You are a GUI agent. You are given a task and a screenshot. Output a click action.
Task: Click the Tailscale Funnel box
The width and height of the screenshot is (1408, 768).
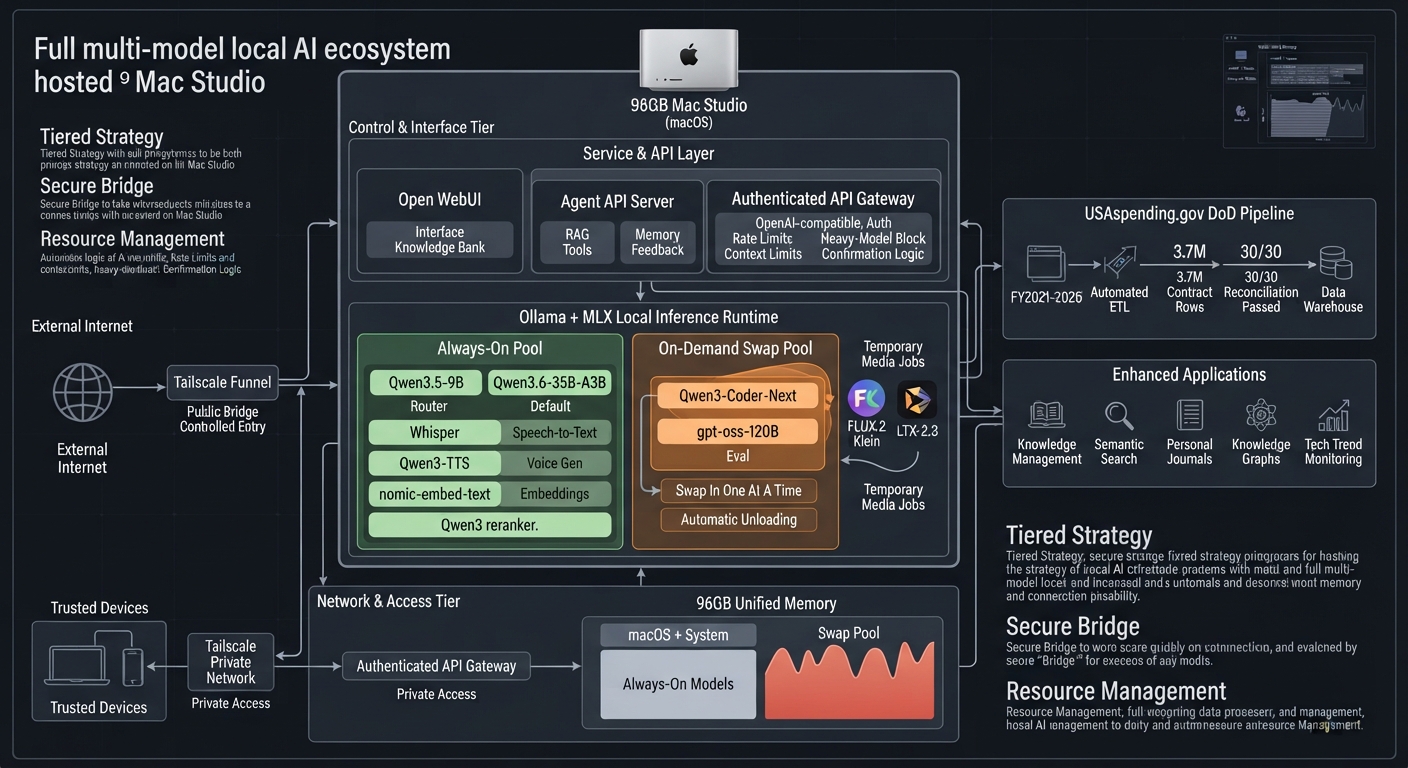click(x=222, y=382)
